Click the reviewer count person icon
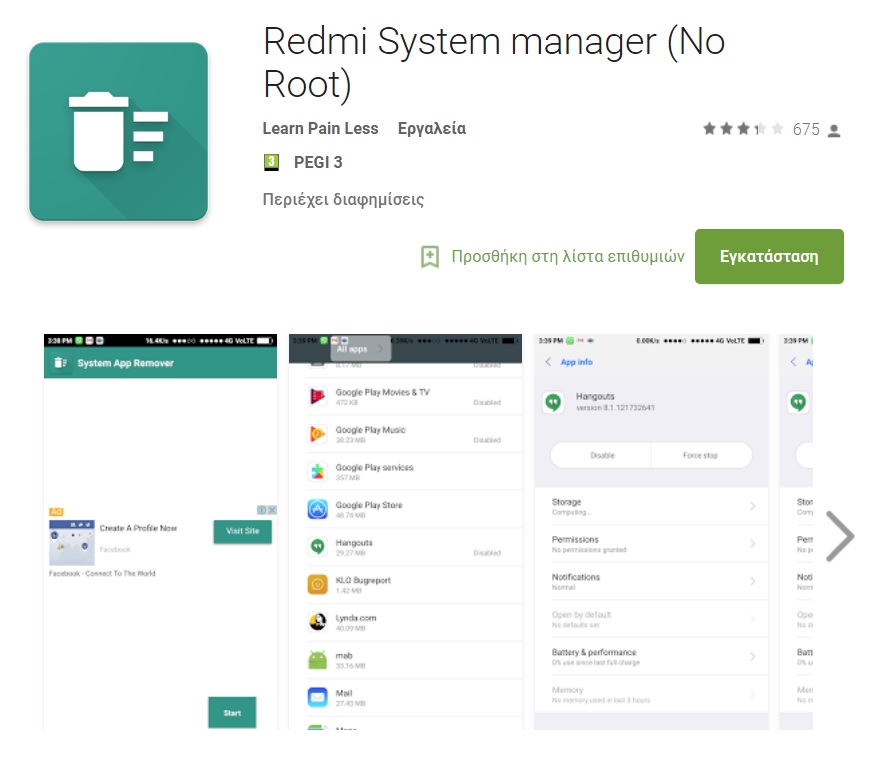869x762 pixels. (x=834, y=130)
